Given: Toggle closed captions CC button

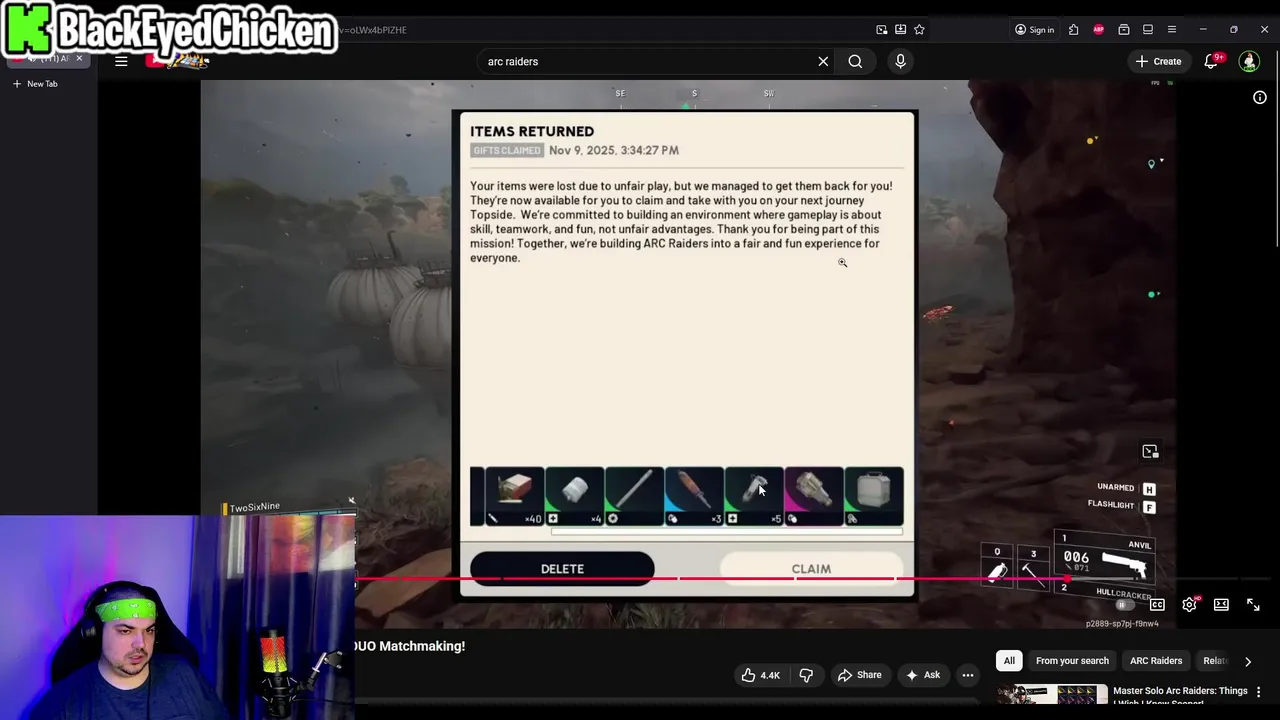Looking at the screenshot, I should pyautogui.click(x=1157, y=605).
